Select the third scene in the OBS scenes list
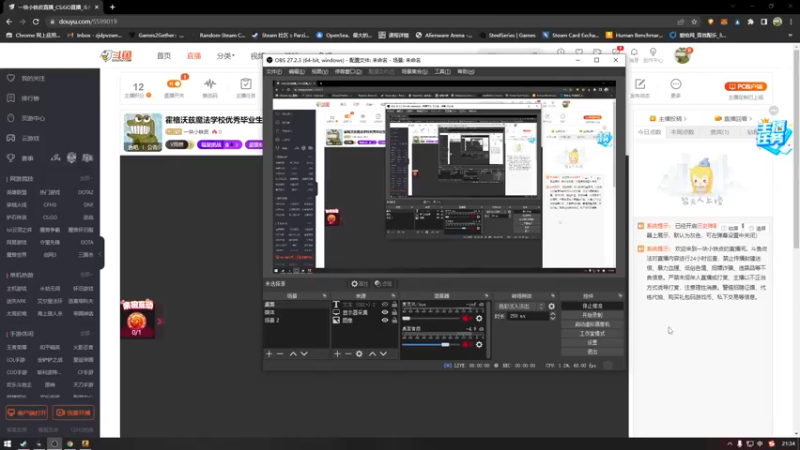The image size is (800, 450). tap(296, 320)
